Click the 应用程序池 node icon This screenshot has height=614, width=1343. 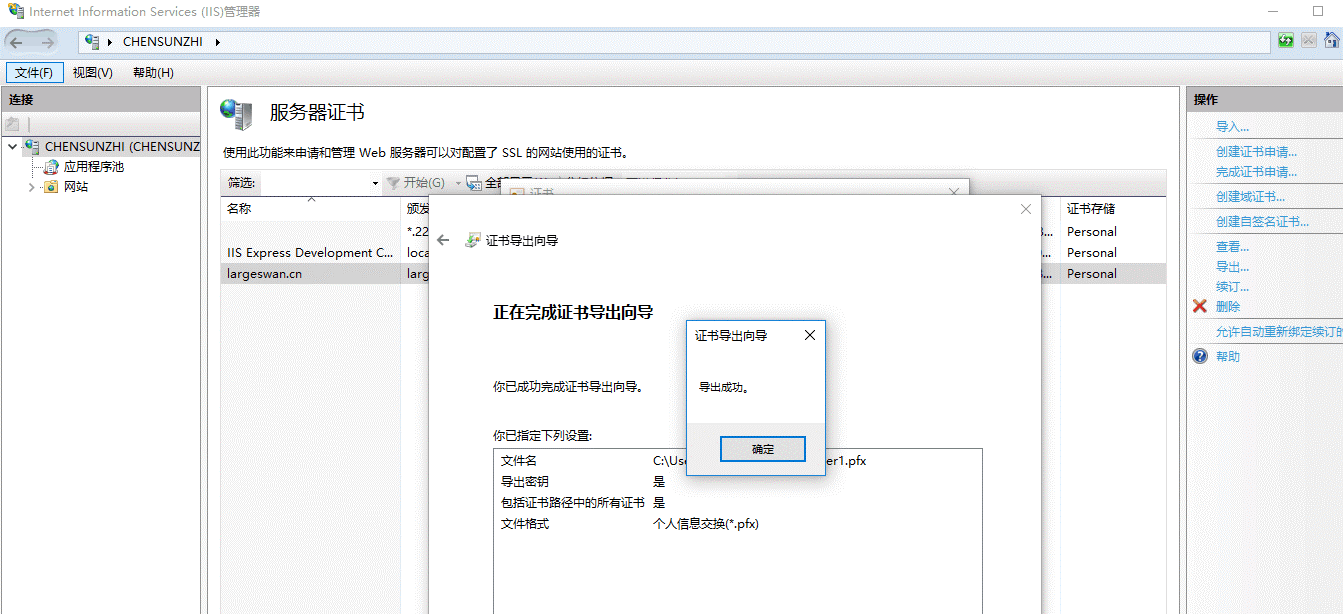point(51,167)
